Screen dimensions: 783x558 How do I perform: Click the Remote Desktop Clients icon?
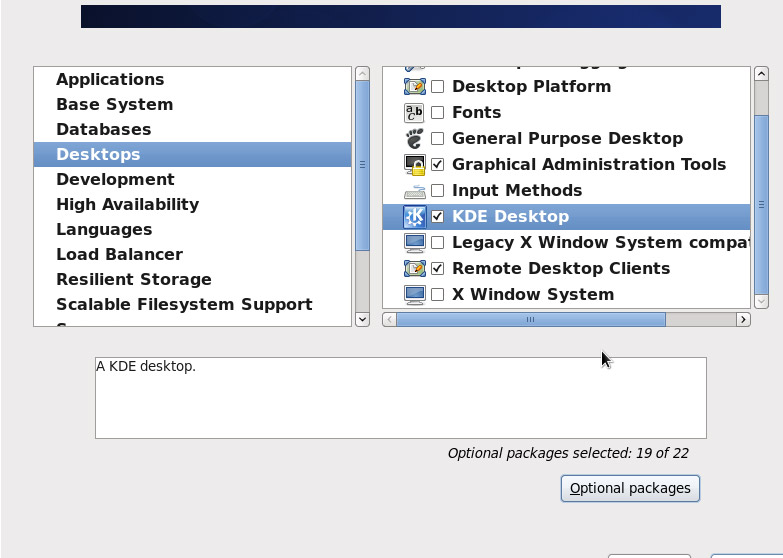point(414,269)
